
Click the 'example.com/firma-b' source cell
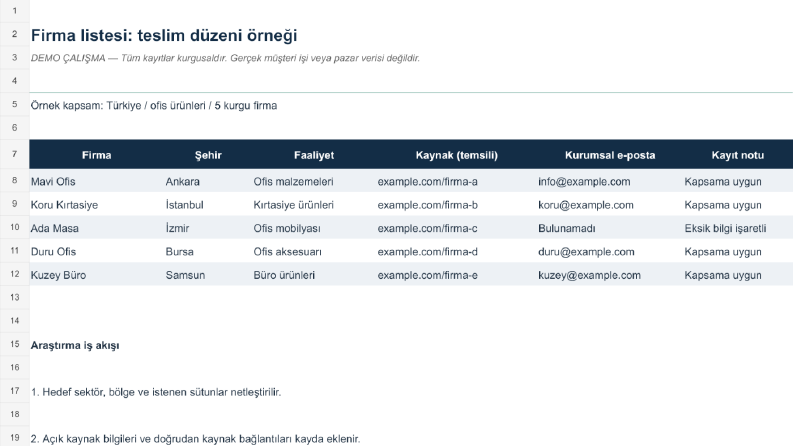(427, 205)
